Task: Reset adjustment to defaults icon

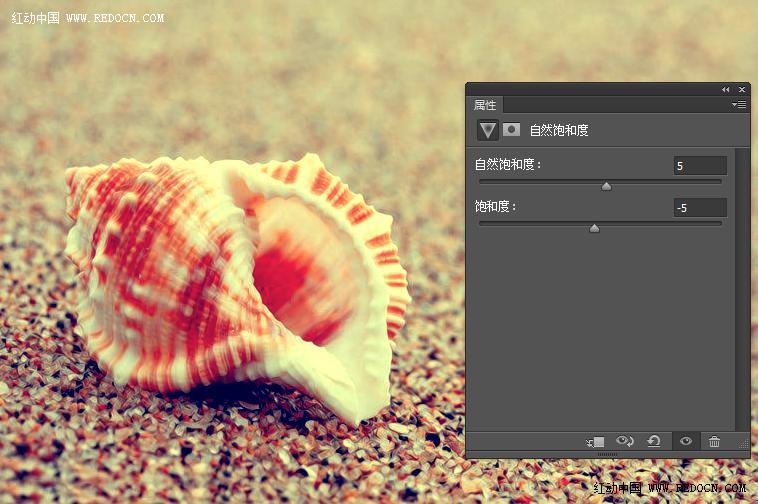Action: point(654,441)
